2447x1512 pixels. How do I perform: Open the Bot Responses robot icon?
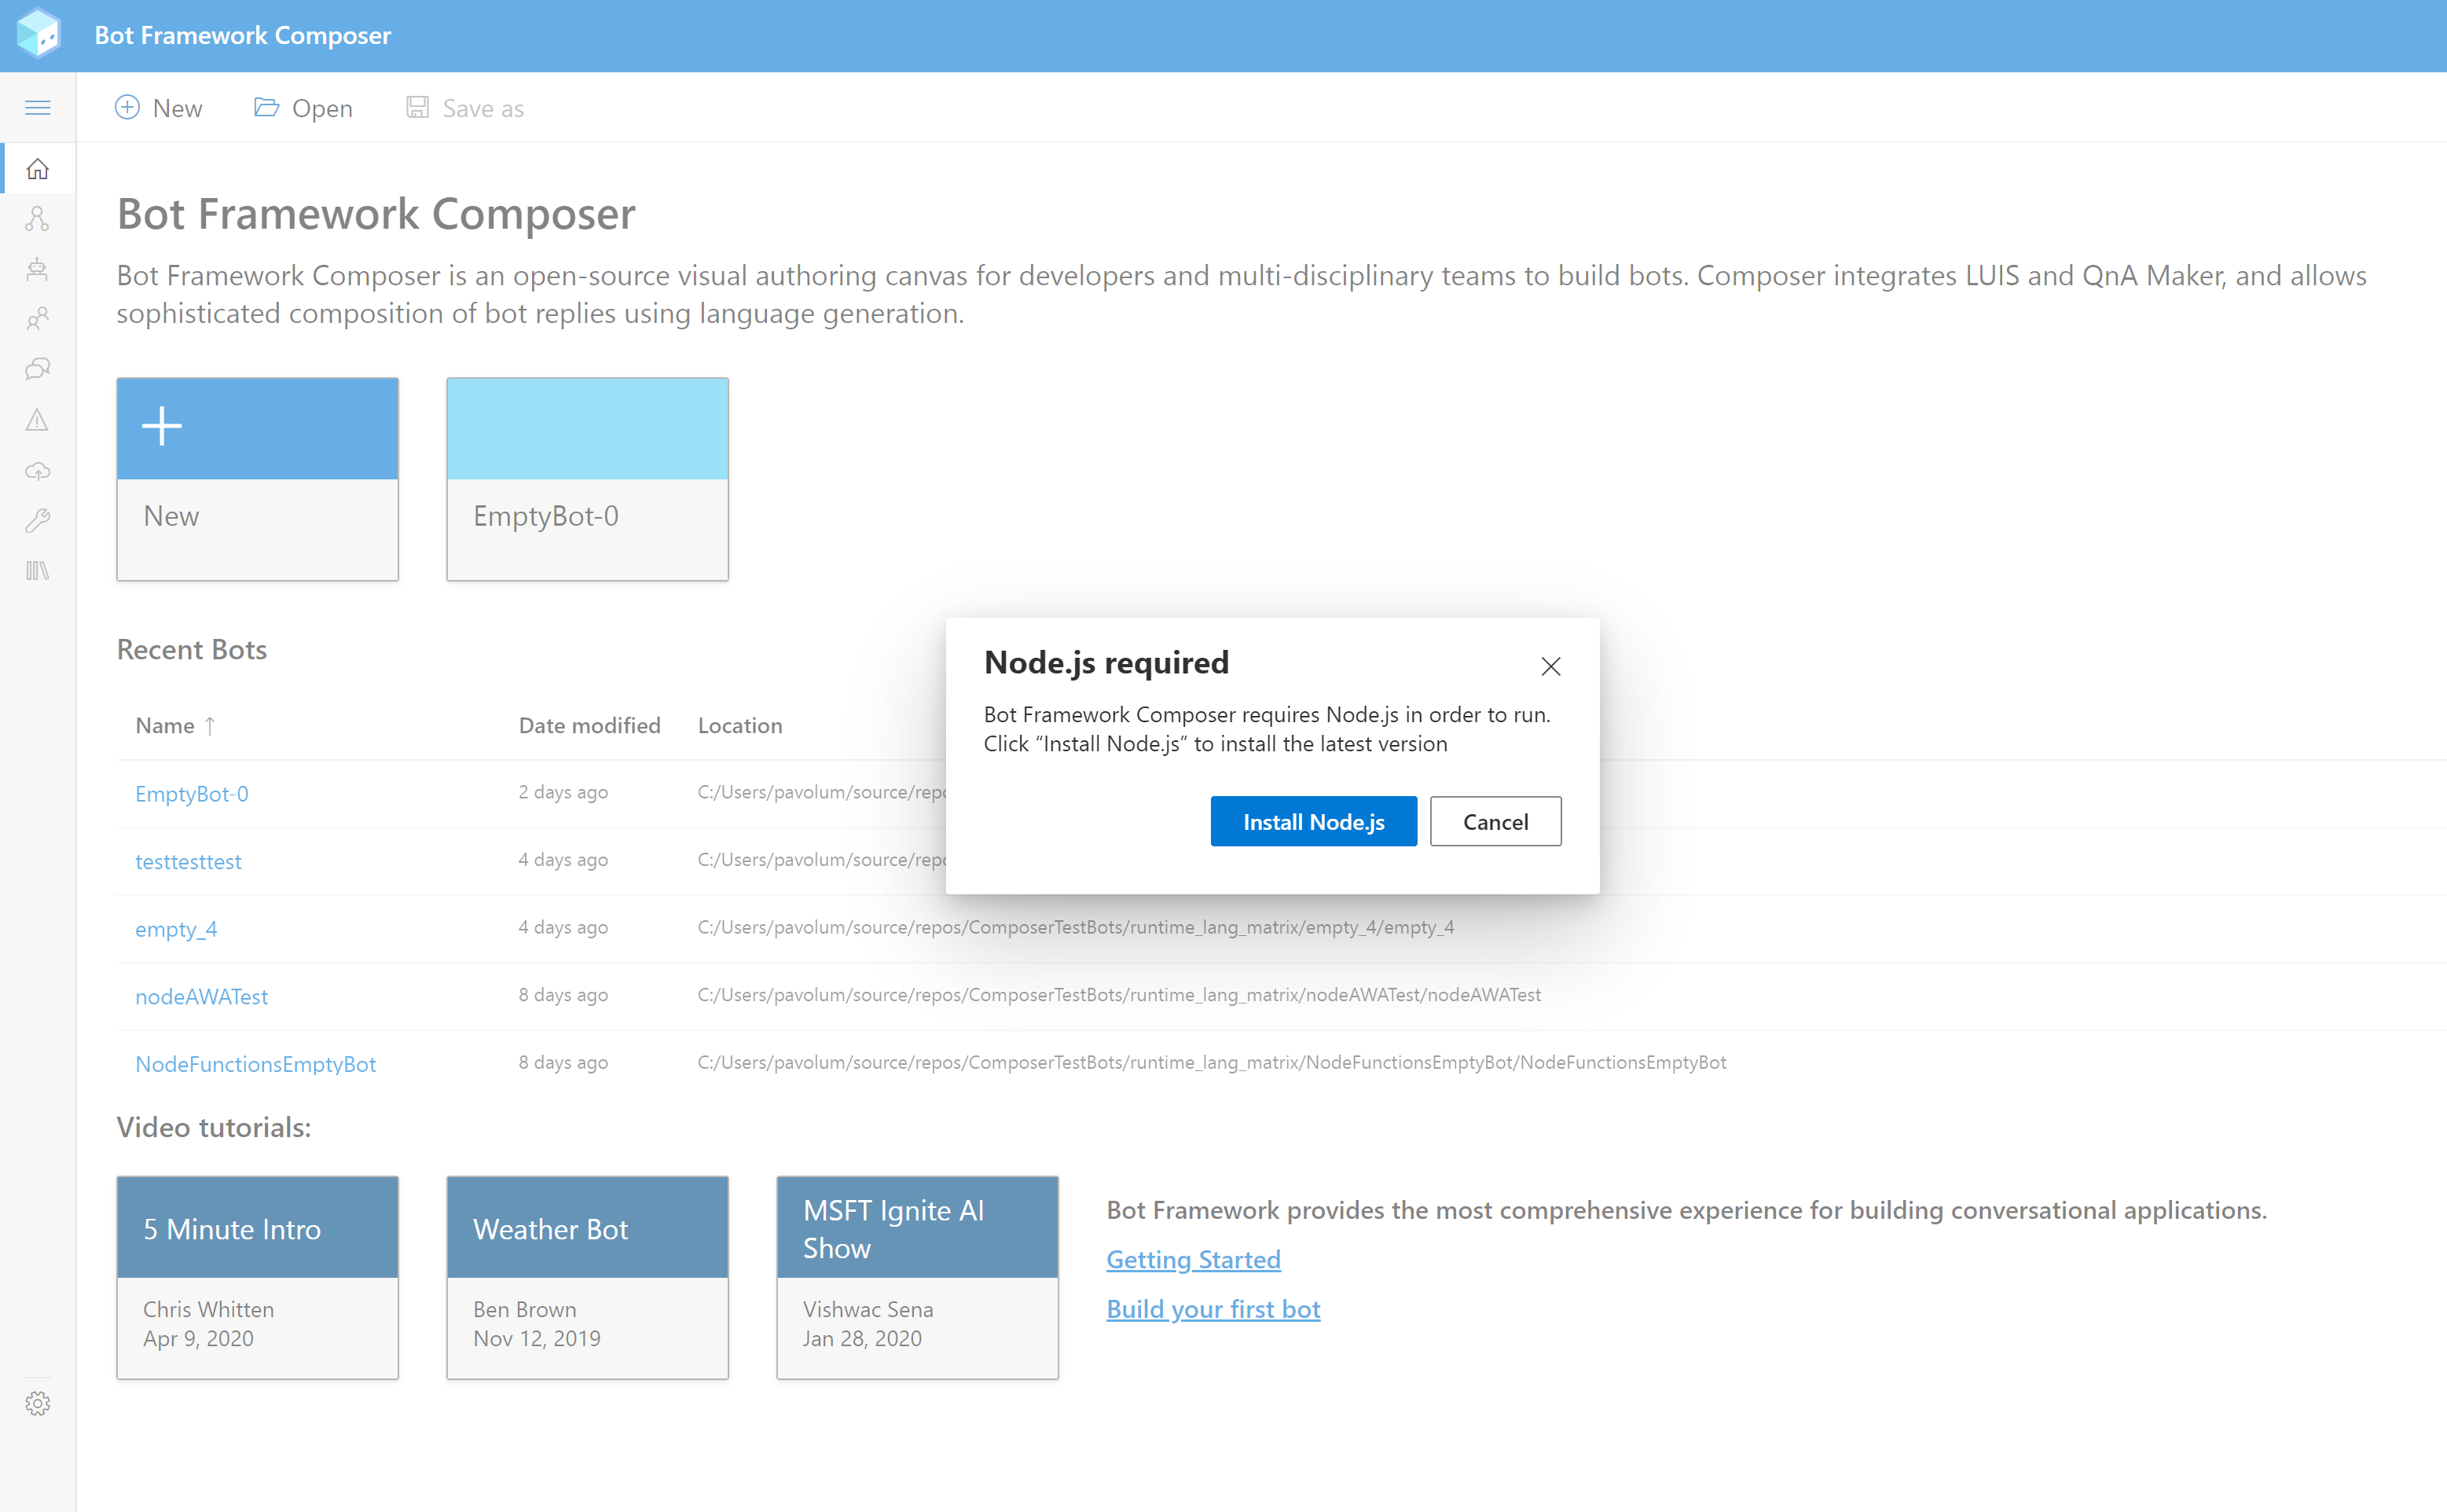pos(38,269)
